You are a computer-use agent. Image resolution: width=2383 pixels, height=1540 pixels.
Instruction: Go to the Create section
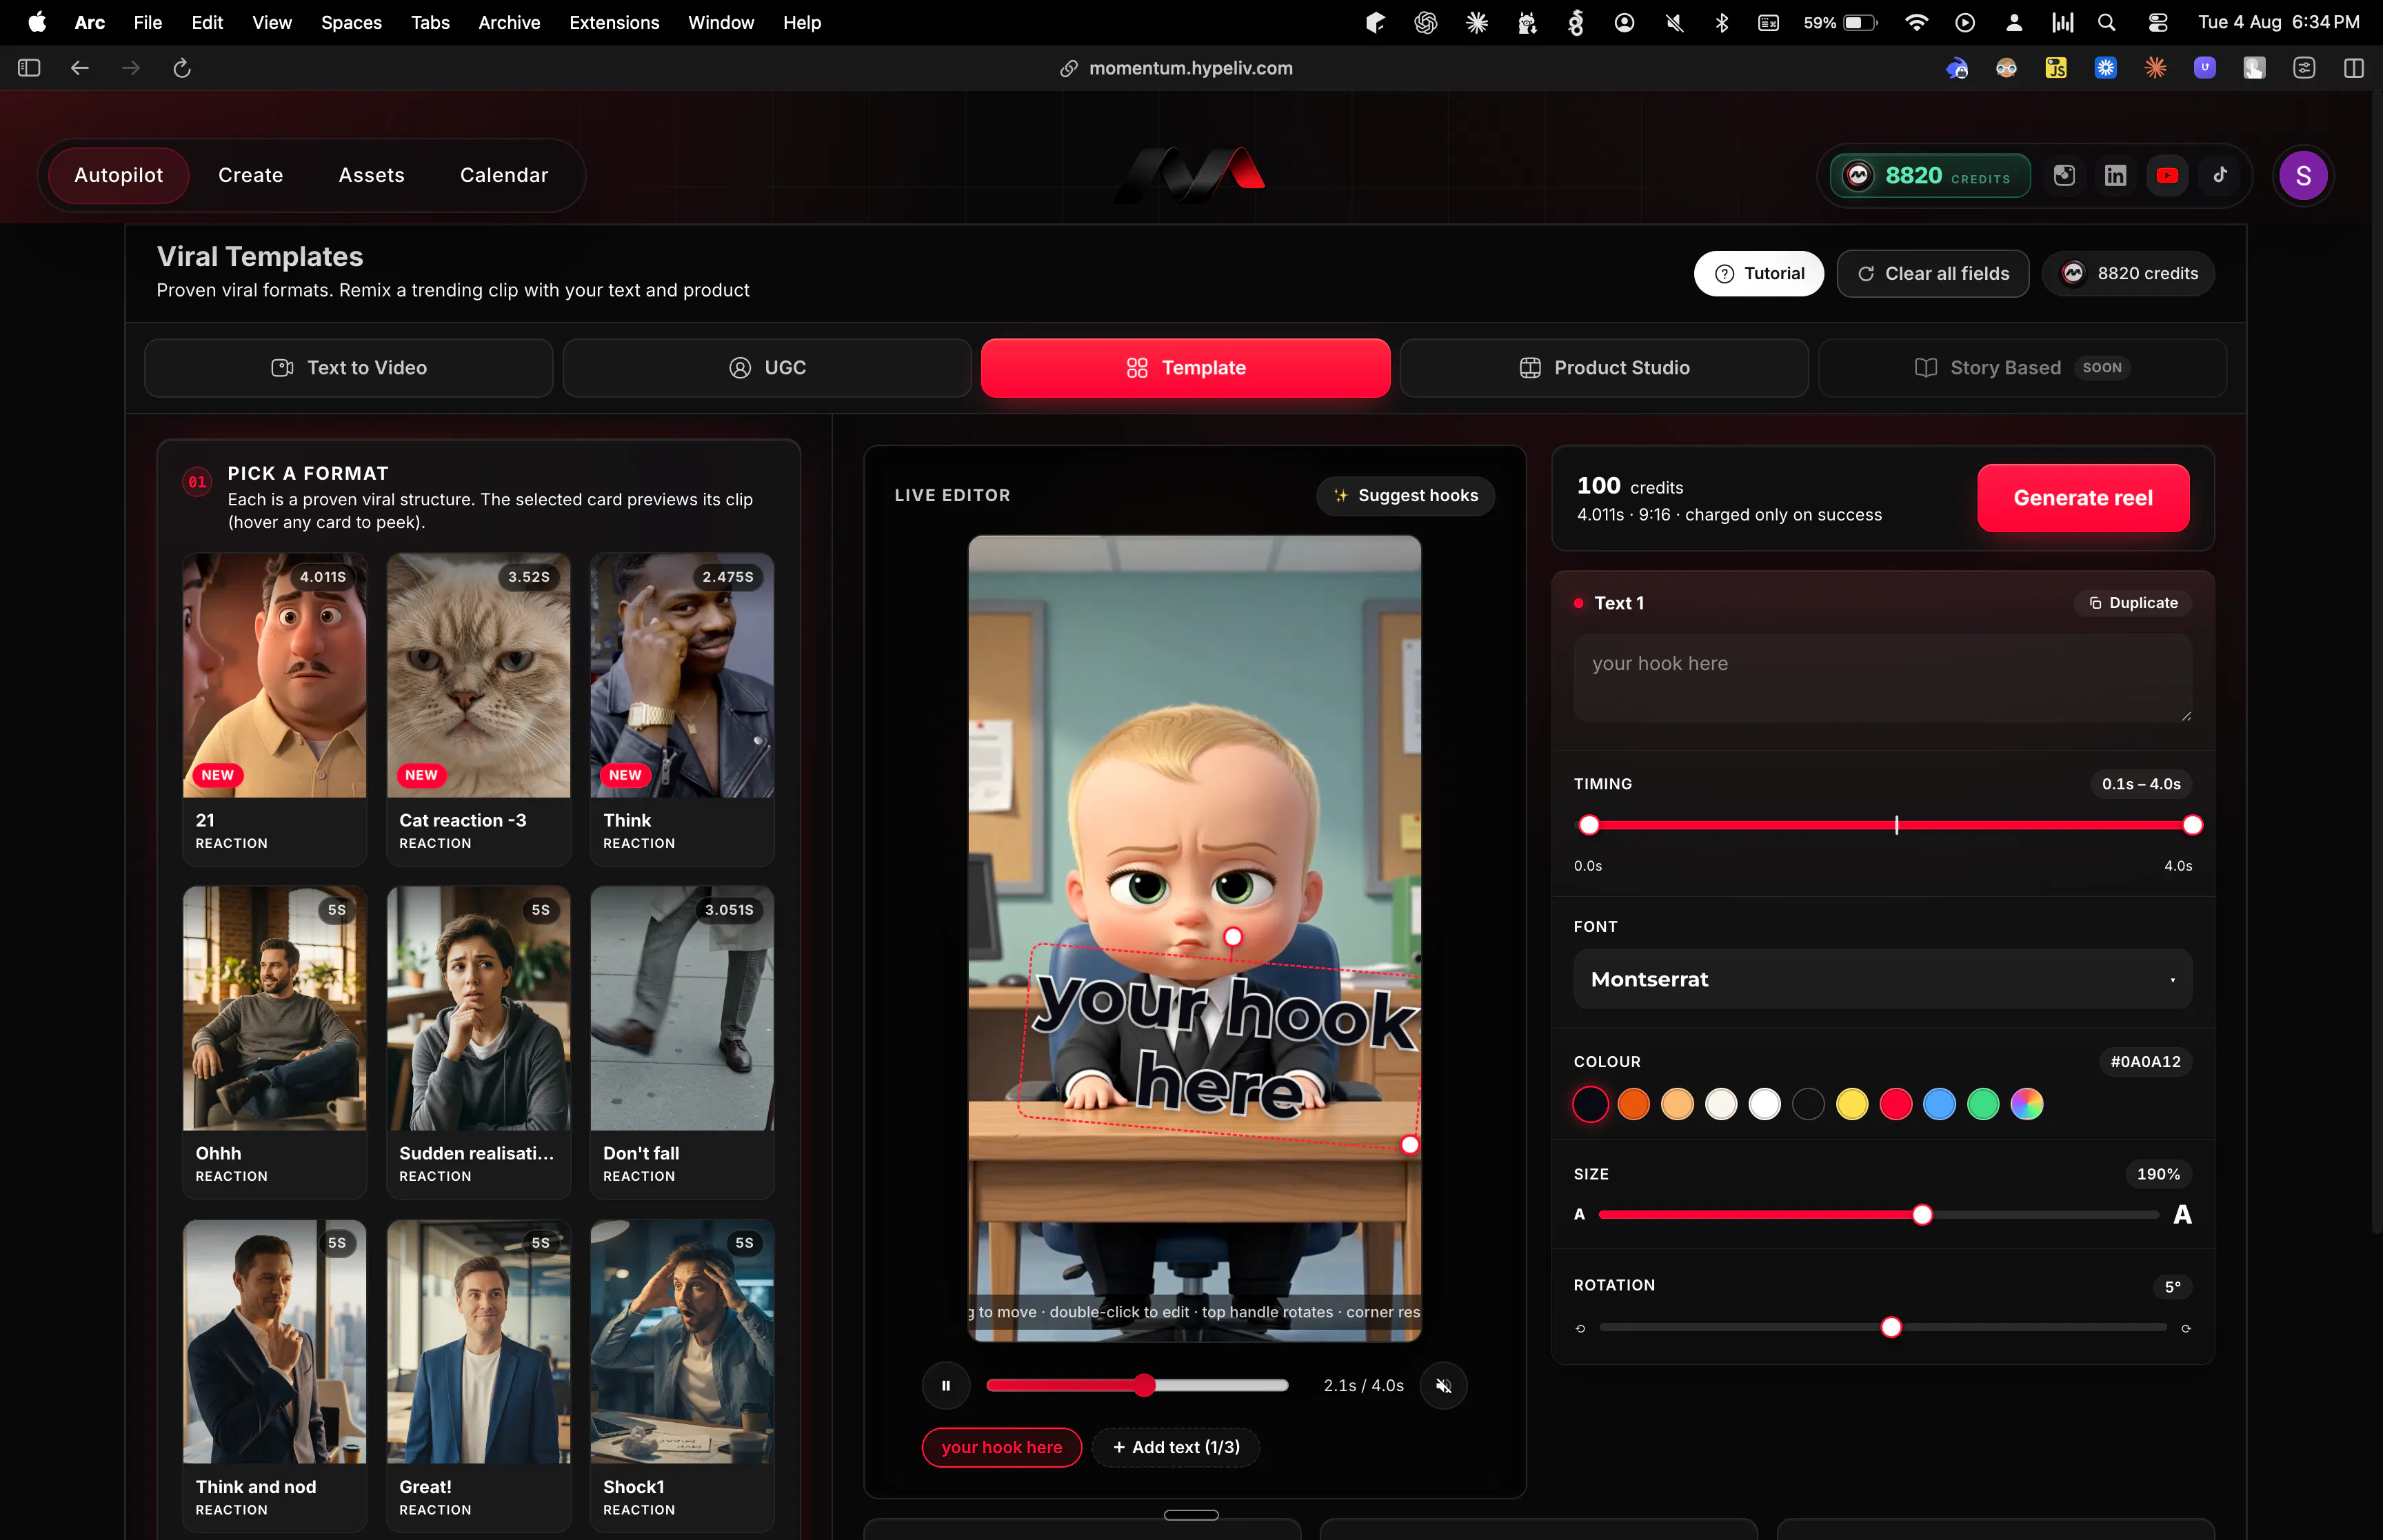(x=251, y=175)
